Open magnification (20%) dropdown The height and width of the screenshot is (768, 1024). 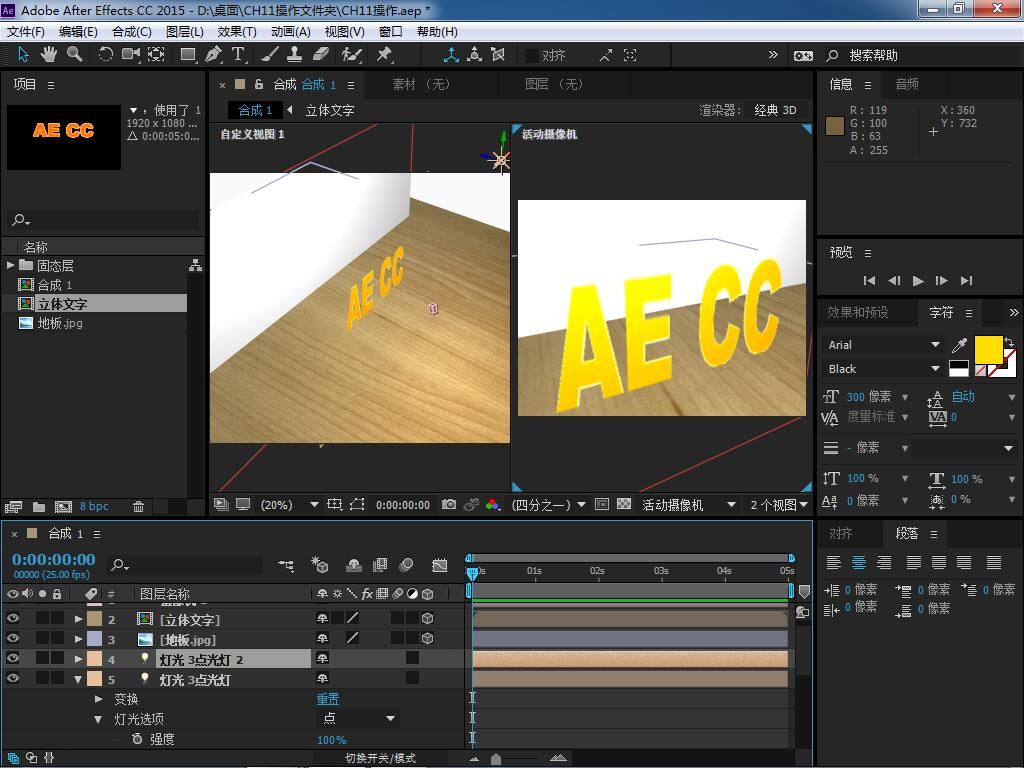[x=289, y=504]
